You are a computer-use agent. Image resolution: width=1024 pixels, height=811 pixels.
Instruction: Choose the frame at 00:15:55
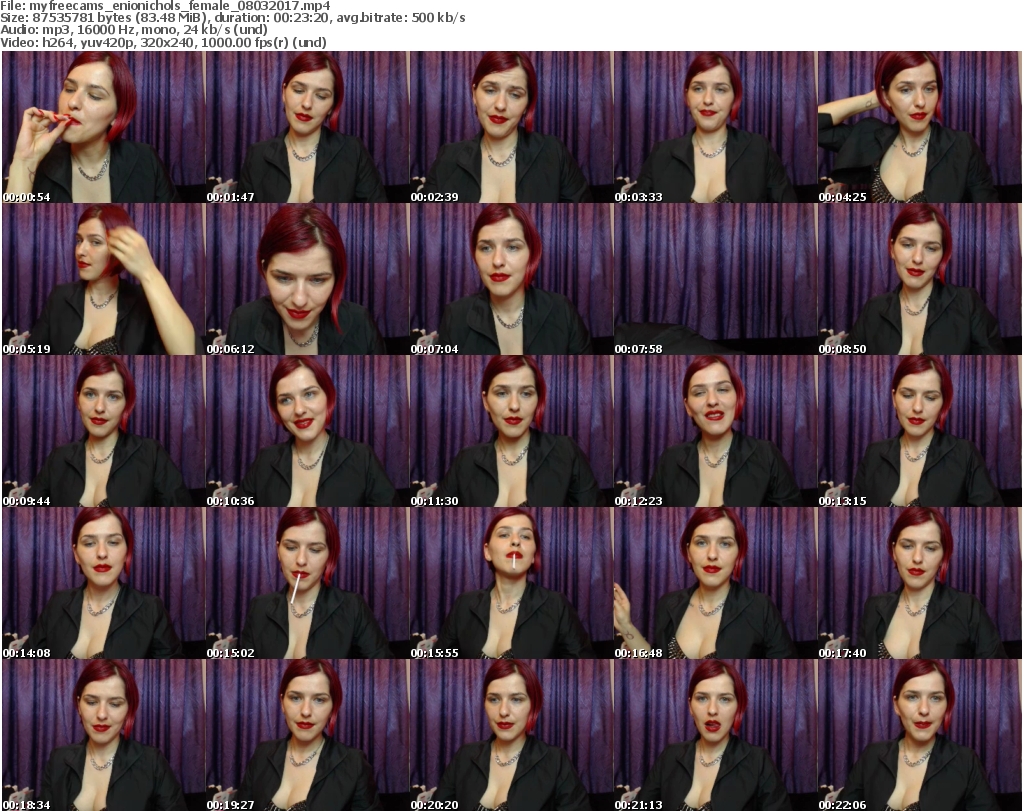[x=511, y=583]
